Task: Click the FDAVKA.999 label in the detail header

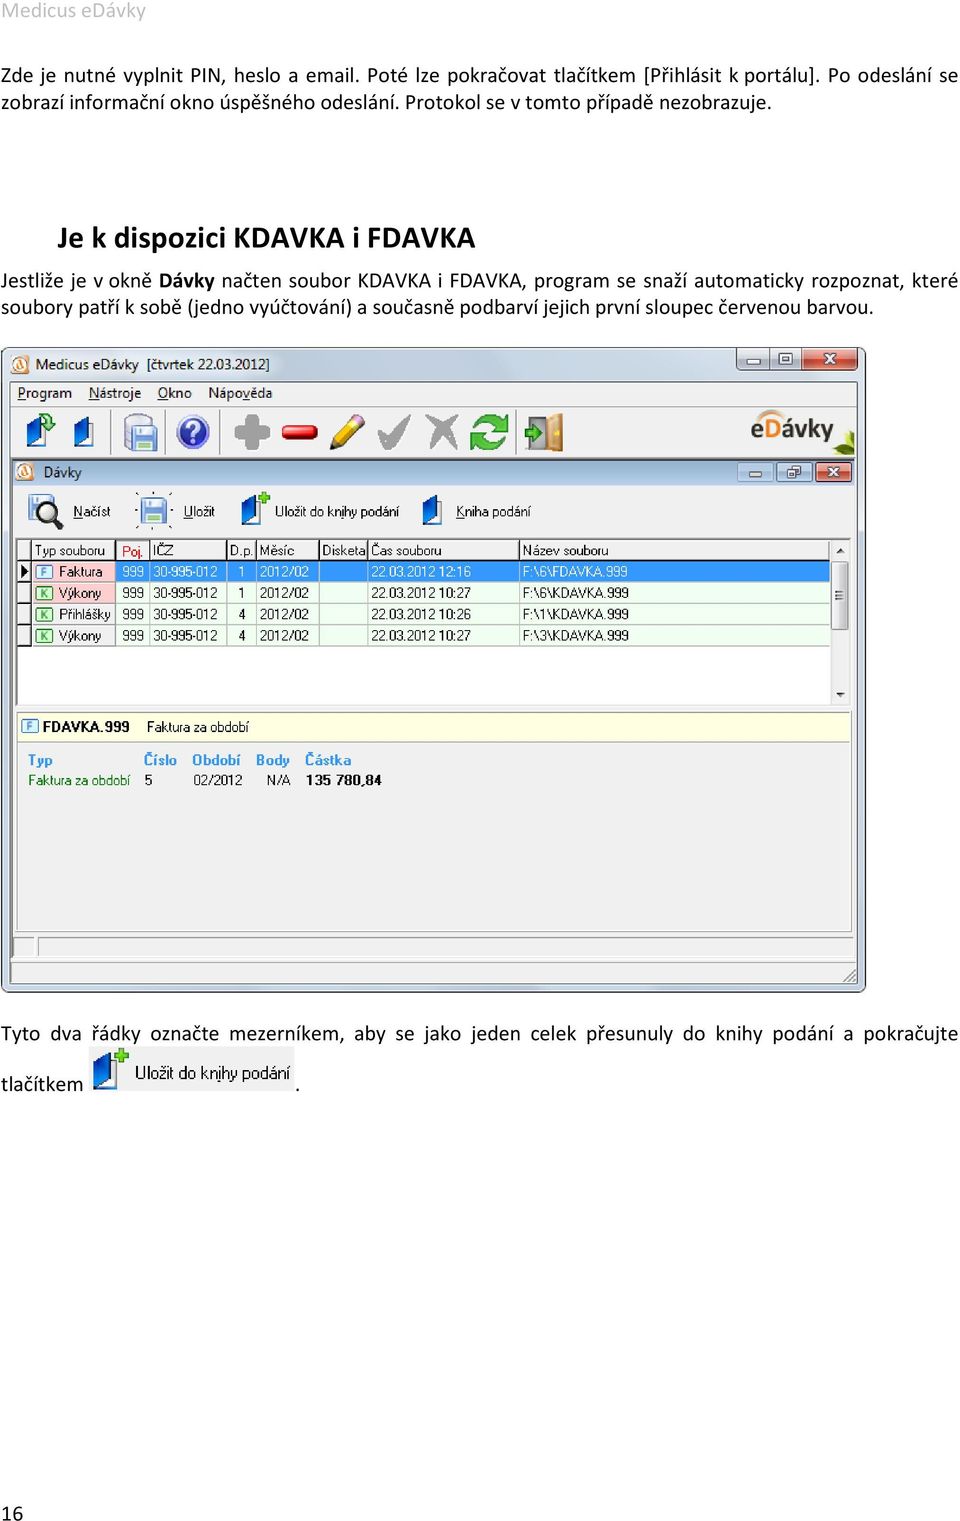Action: point(86,727)
